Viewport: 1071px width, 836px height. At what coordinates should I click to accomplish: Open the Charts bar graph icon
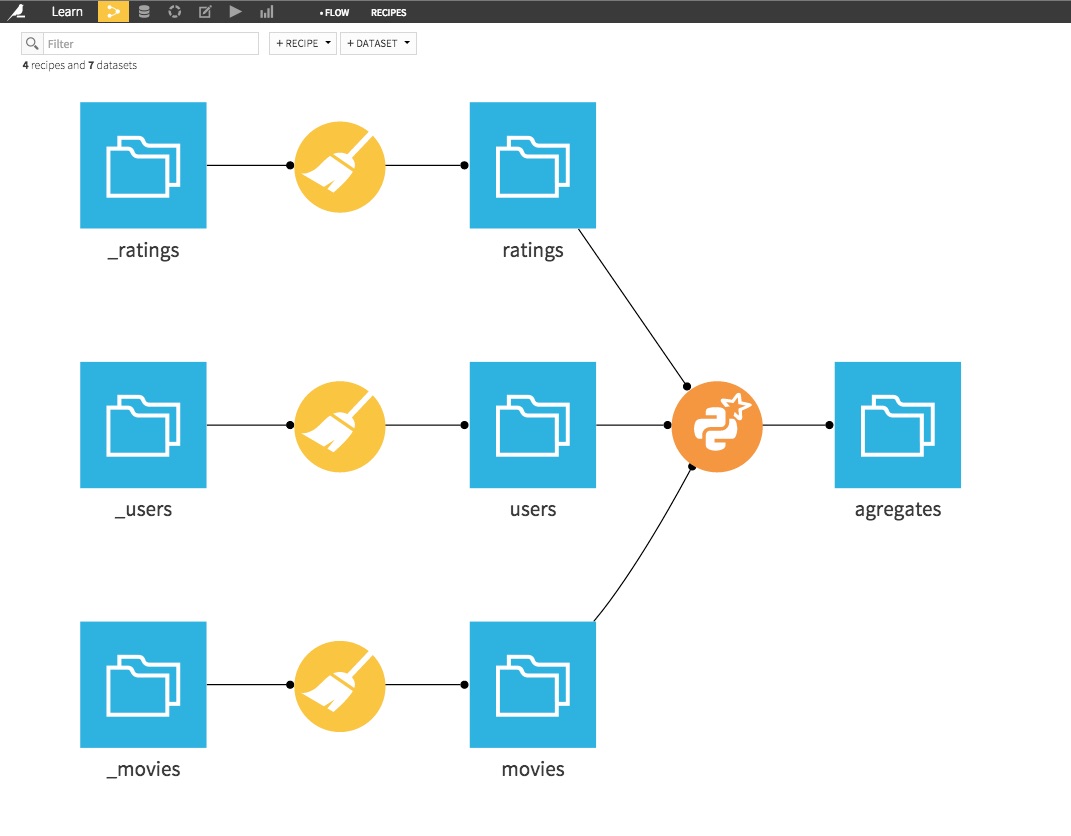[266, 12]
